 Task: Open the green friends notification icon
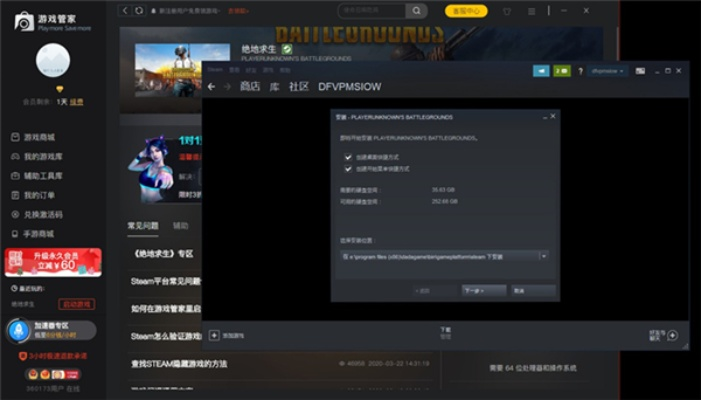pos(562,71)
